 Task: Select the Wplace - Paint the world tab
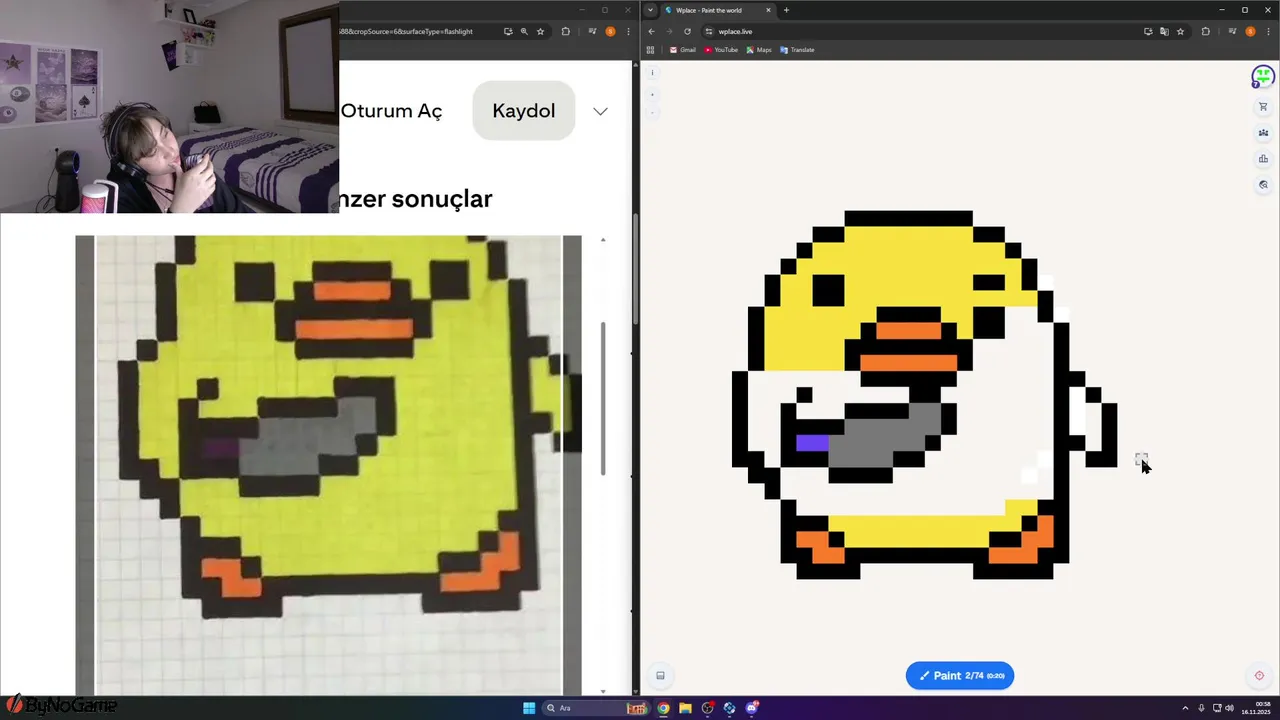tap(718, 10)
